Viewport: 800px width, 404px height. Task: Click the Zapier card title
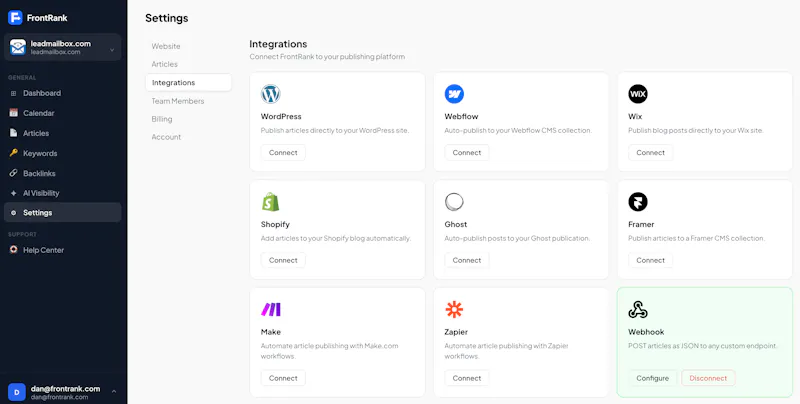(x=456, y=332)
